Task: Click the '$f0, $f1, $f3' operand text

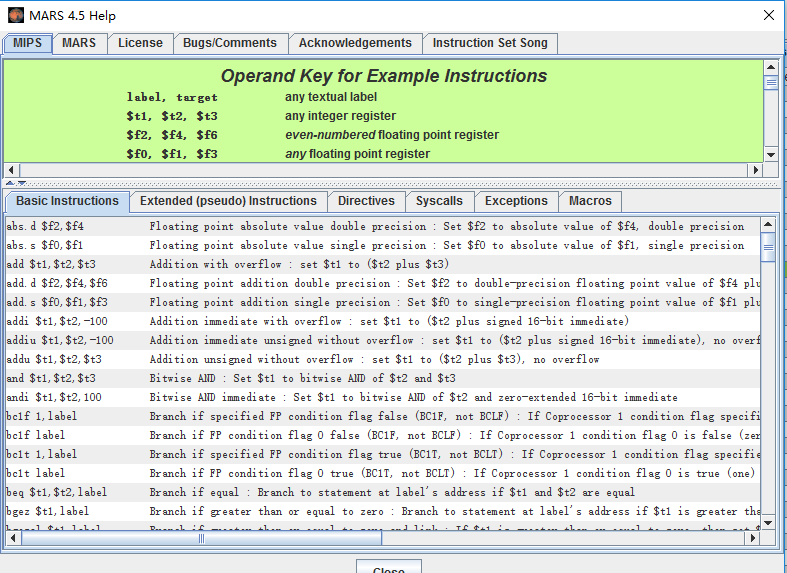Action: click(172, 154)
